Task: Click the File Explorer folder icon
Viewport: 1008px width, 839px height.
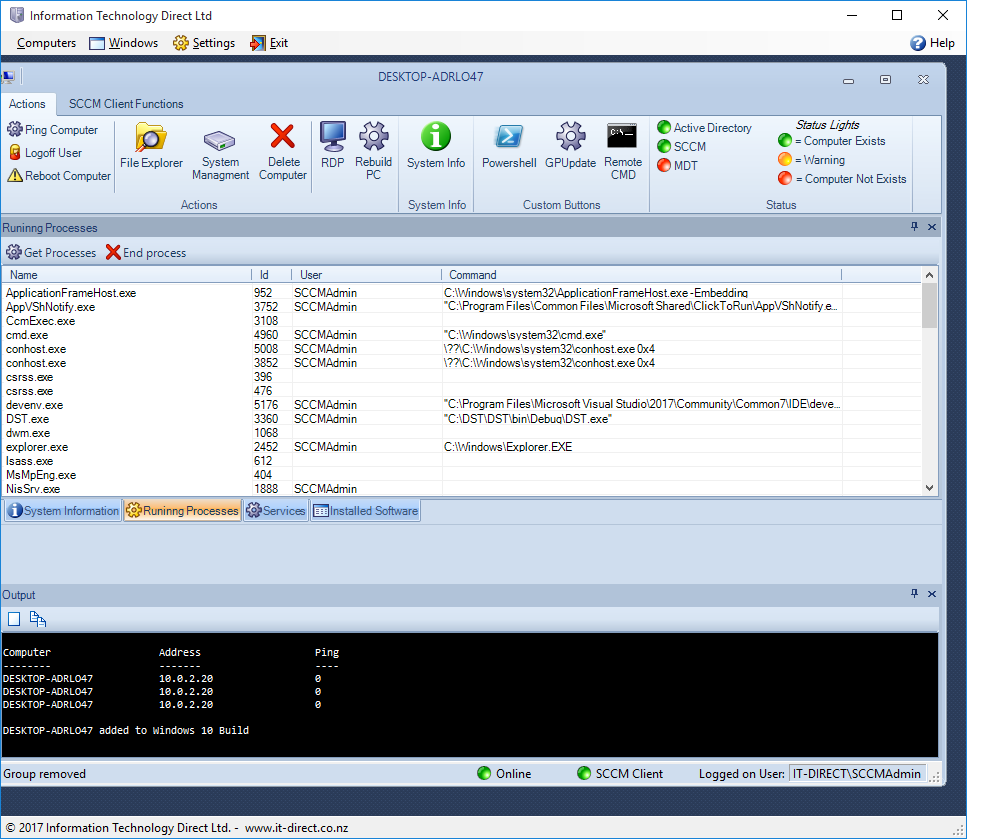Action: pos(151,137)
